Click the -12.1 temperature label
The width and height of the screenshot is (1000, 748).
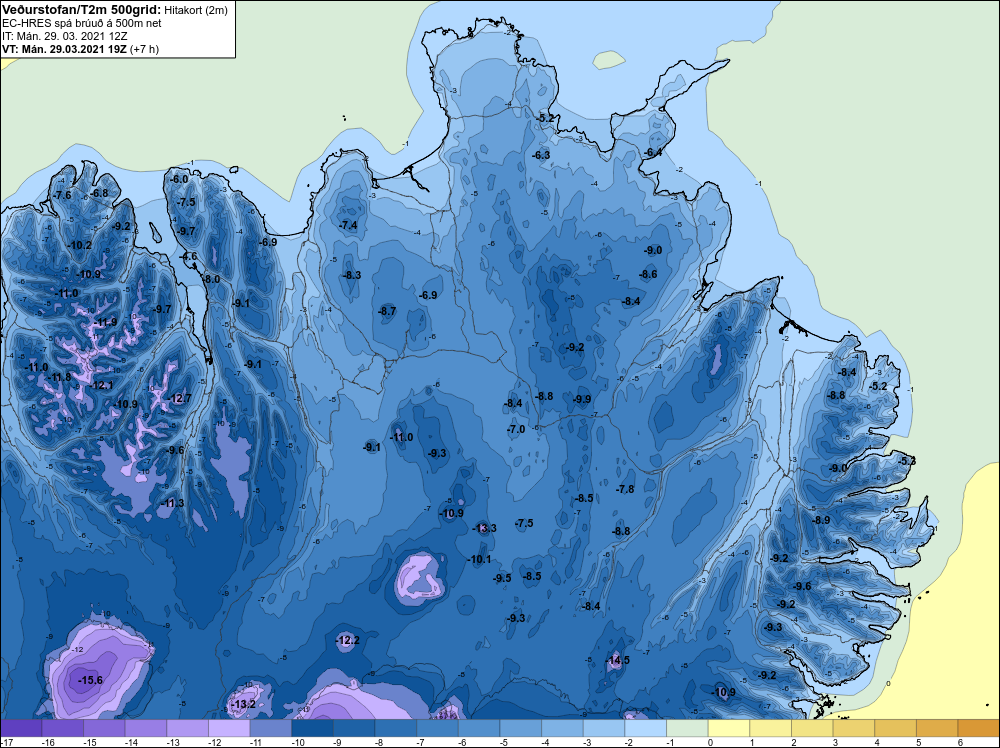tap(101, 386)
